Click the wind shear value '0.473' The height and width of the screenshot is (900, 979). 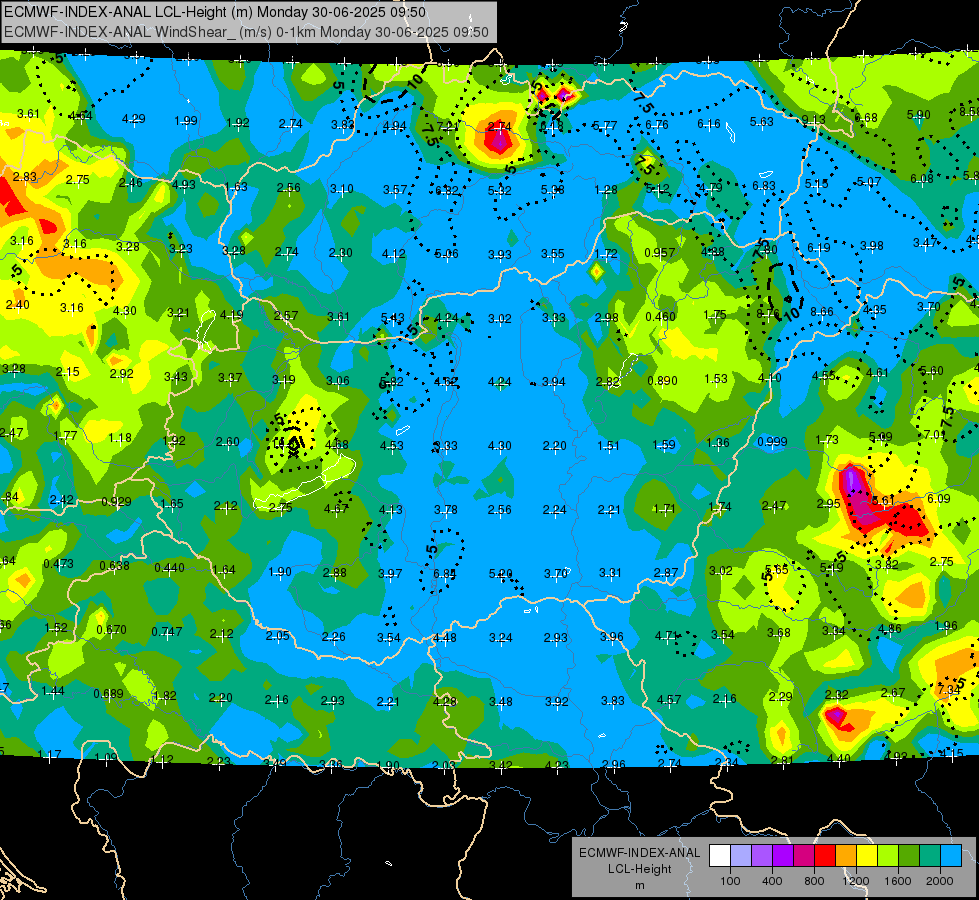[x=58, y=564]
